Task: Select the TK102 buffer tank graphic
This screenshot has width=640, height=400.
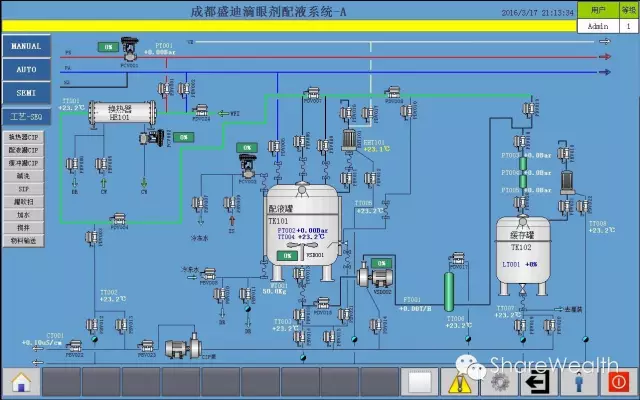Action: click(521, 245)
